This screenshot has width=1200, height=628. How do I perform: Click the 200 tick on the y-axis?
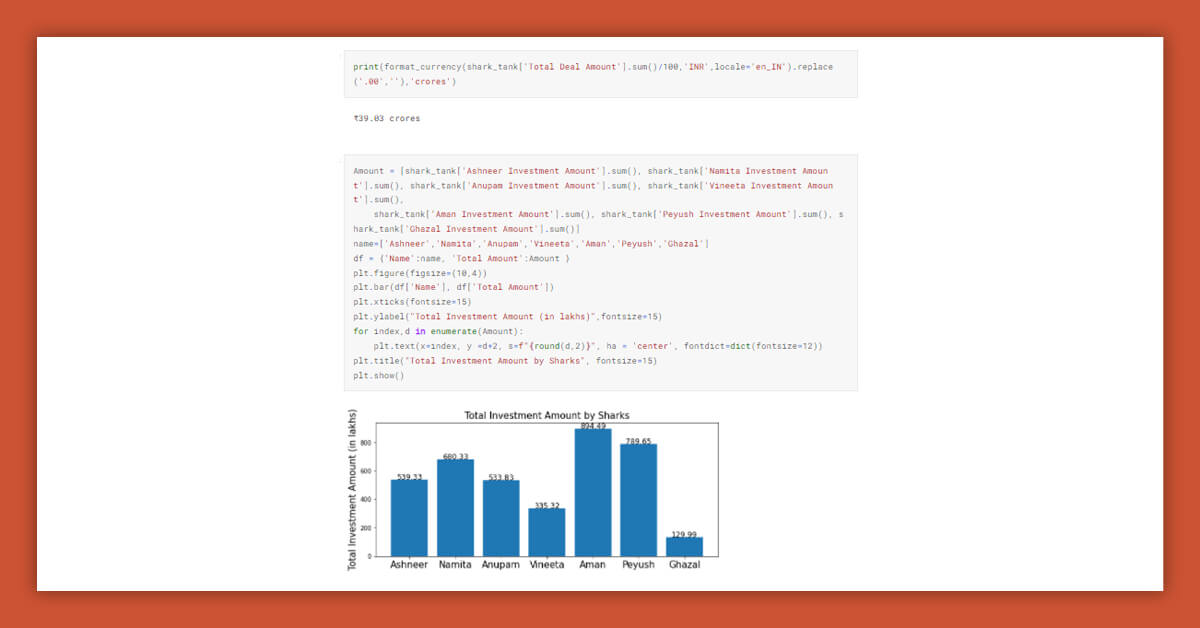[366, 528]
